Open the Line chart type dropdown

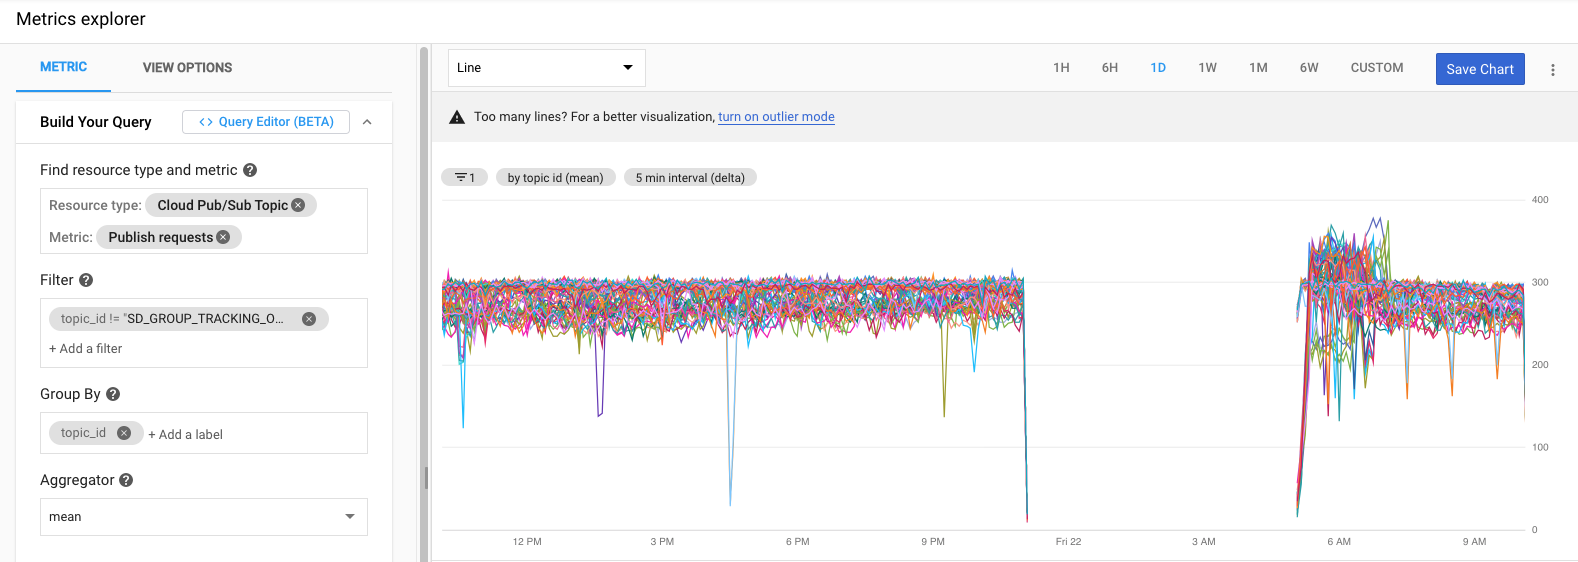[547, 68]
